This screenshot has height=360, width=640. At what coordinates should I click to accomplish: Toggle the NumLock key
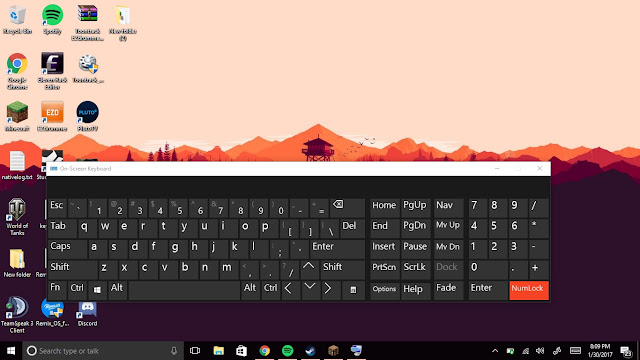click(529, 290)
